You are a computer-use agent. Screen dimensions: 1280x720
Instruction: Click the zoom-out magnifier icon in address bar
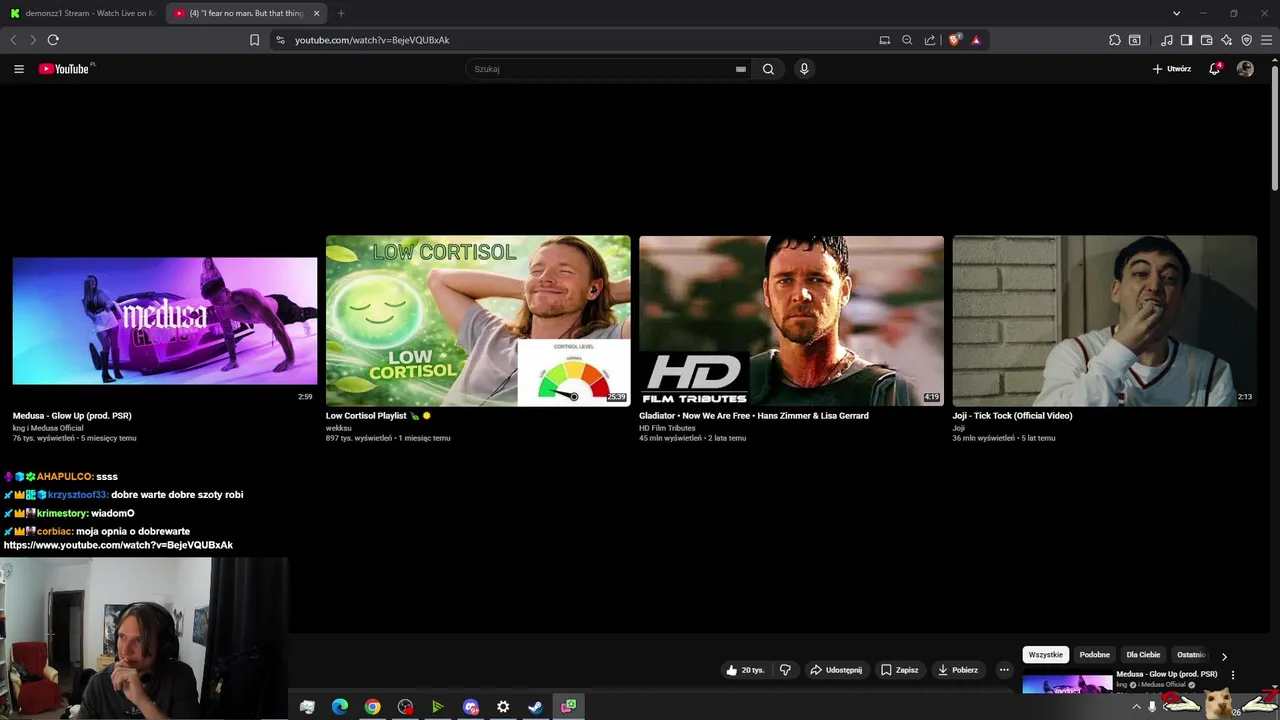click(x=907, y=40)
